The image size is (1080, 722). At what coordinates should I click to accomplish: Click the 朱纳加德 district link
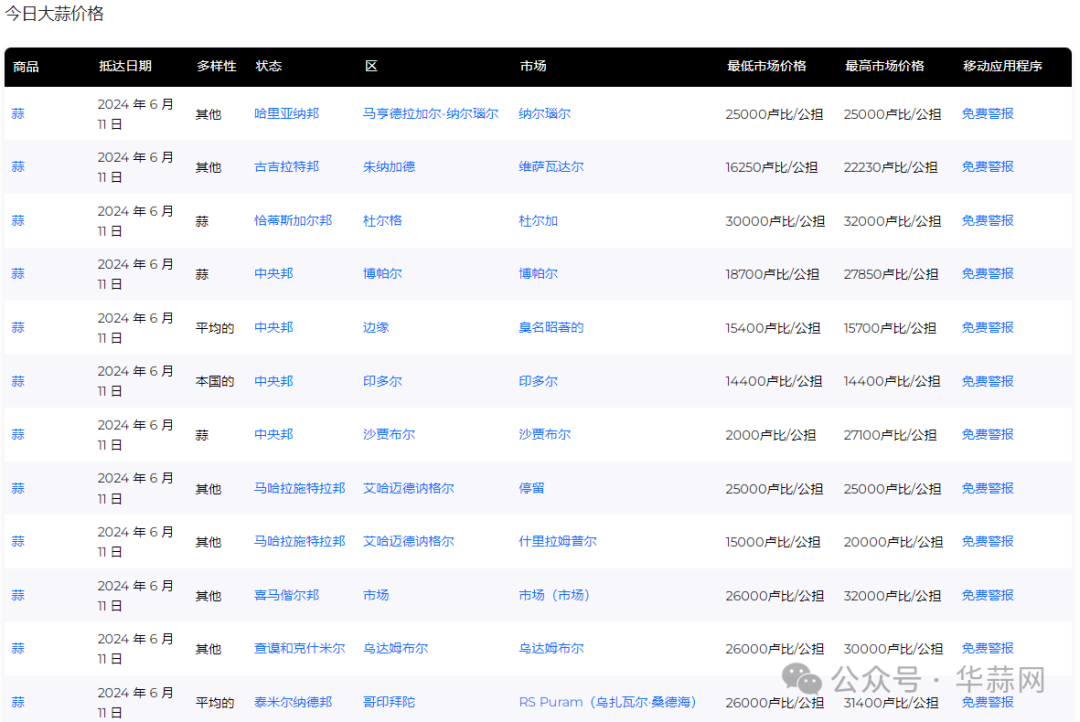(x=389, y=167)
